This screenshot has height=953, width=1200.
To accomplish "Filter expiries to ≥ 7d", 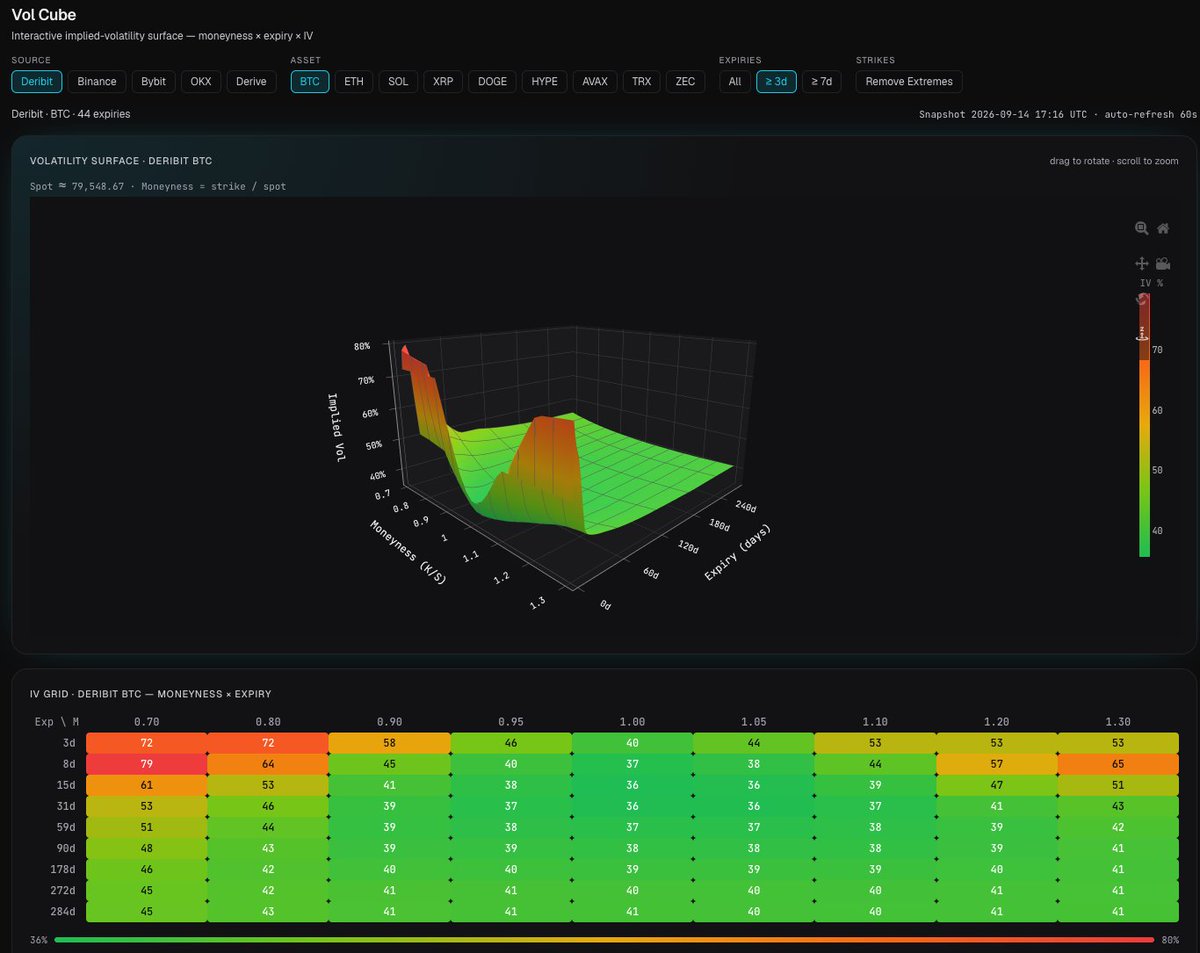I will point(821,81).
